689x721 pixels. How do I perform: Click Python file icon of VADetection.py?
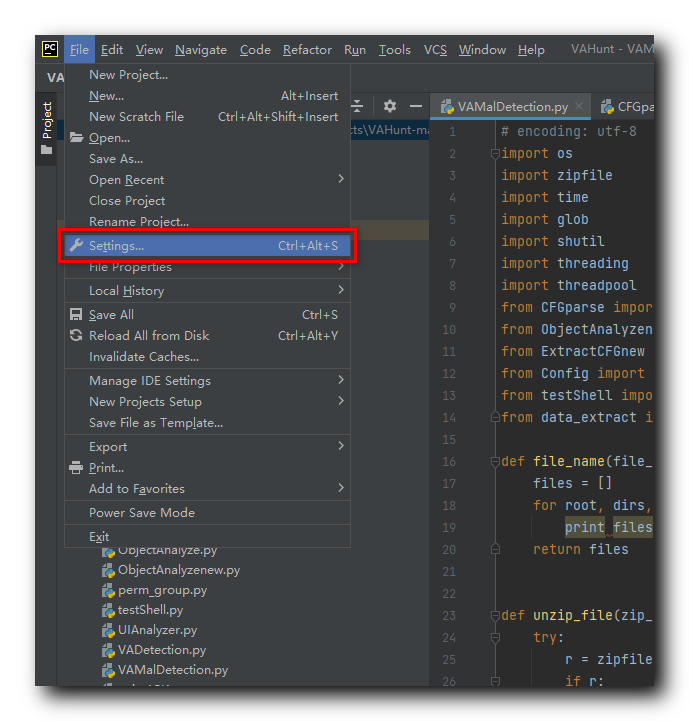pos(108,650)
